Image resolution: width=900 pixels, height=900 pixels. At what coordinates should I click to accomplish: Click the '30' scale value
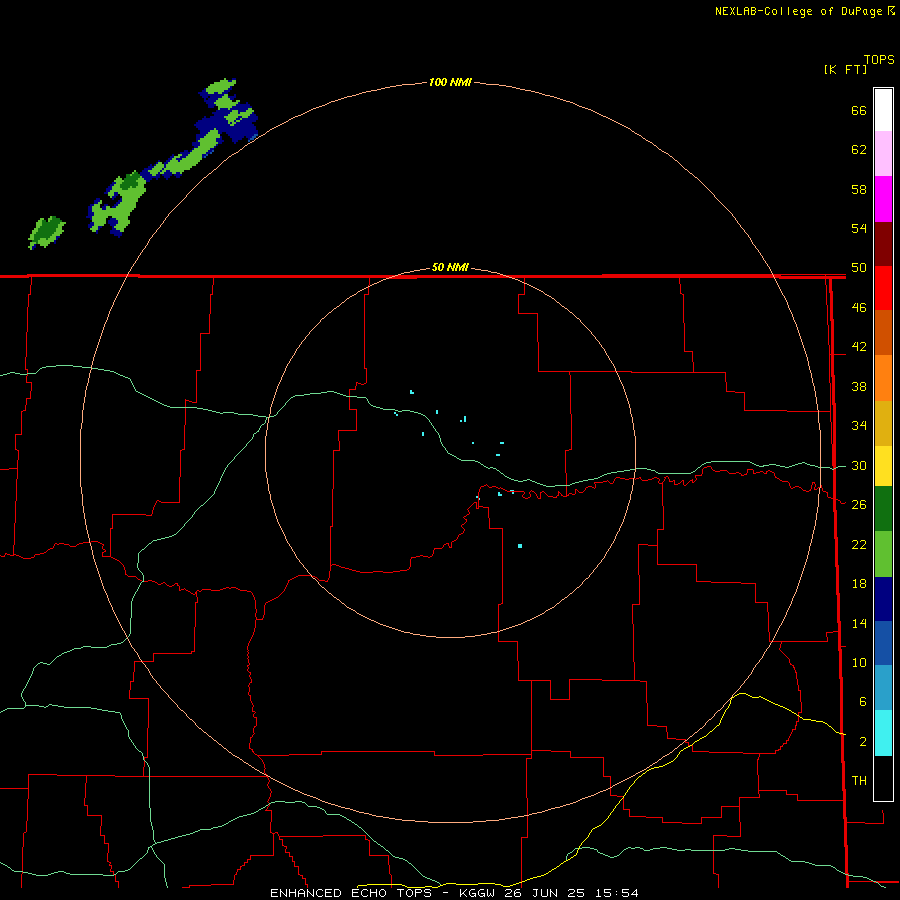click(x=859, y=465)
